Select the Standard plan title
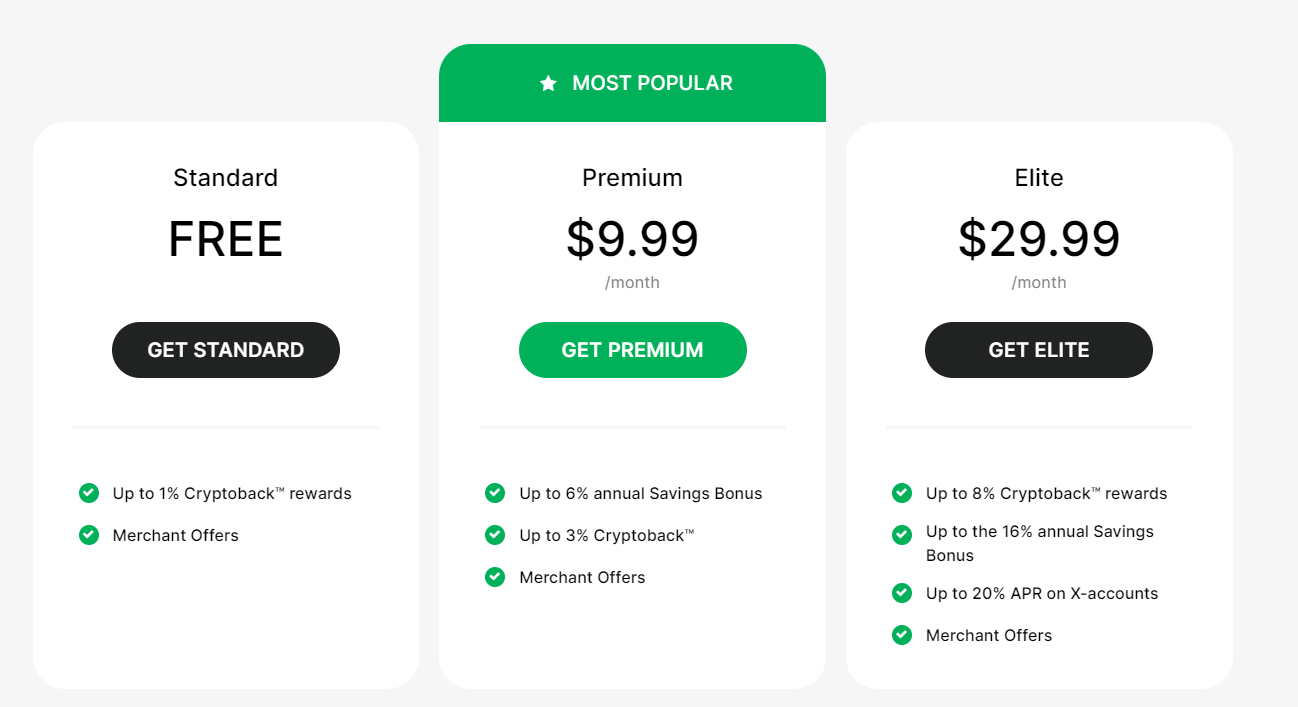The height and width of the screenshot is (707, 1298). click(225, 178)
